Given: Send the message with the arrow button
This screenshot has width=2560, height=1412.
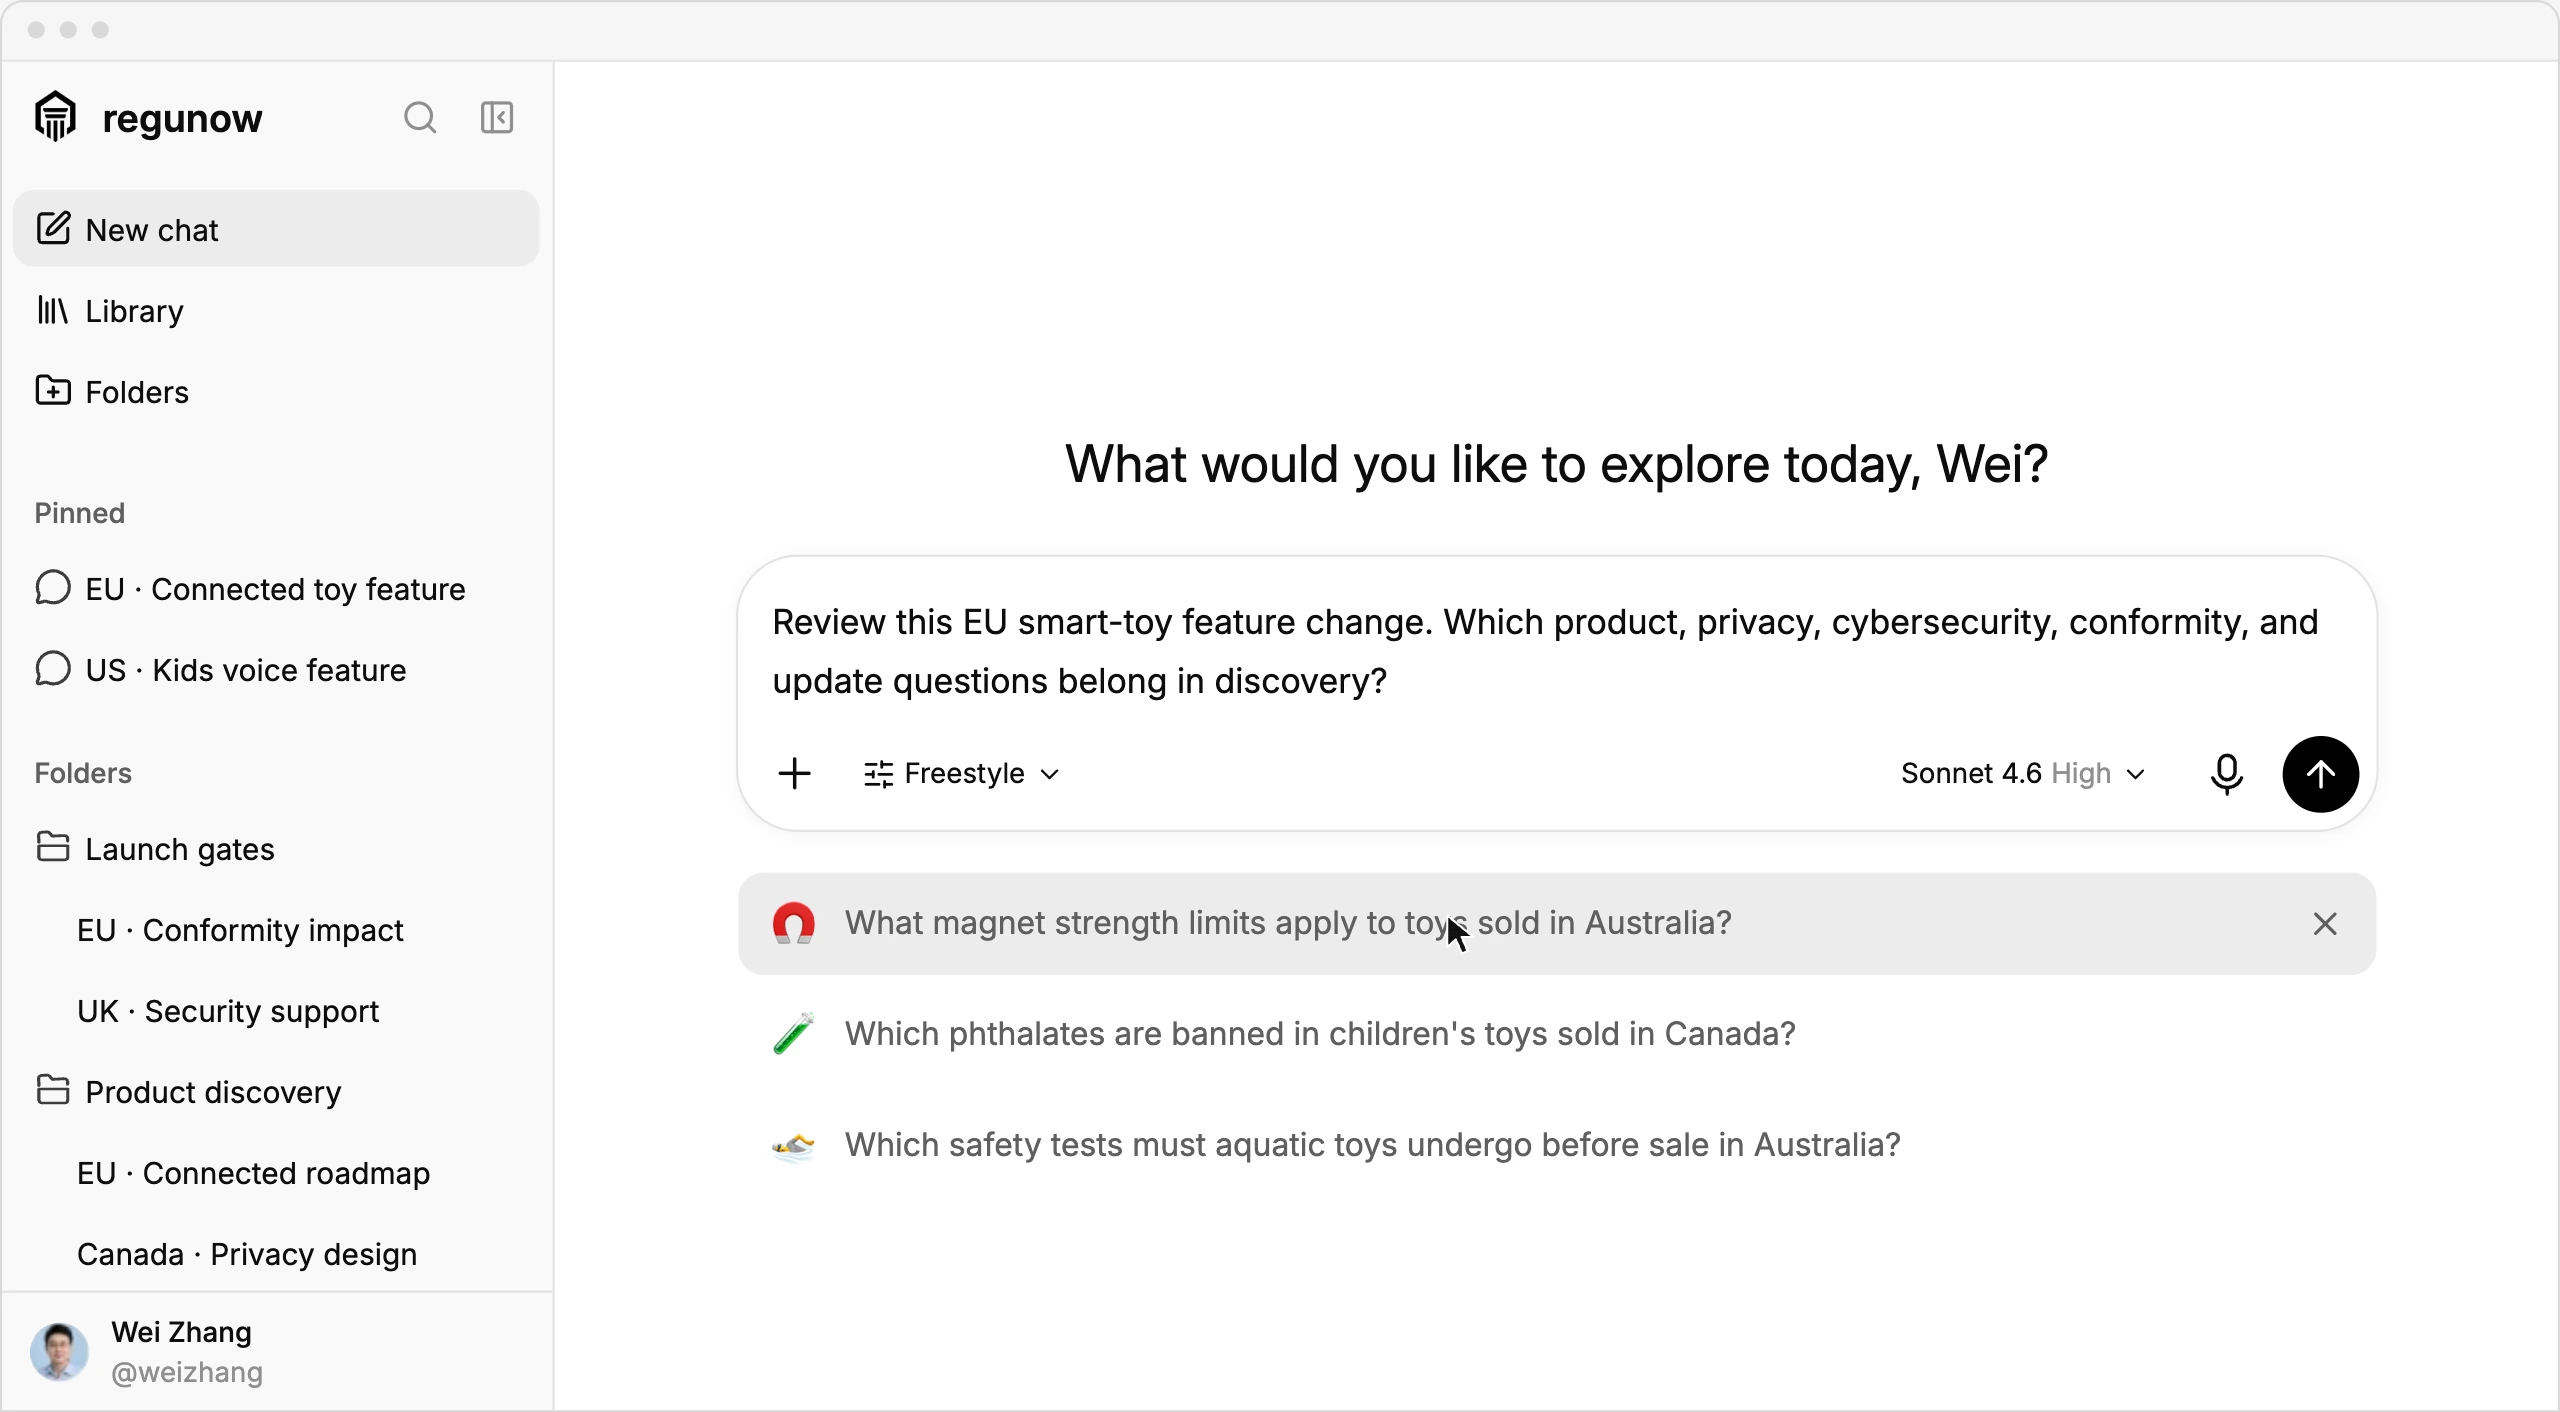Looking at the screenshot, I should point(2320,774).
